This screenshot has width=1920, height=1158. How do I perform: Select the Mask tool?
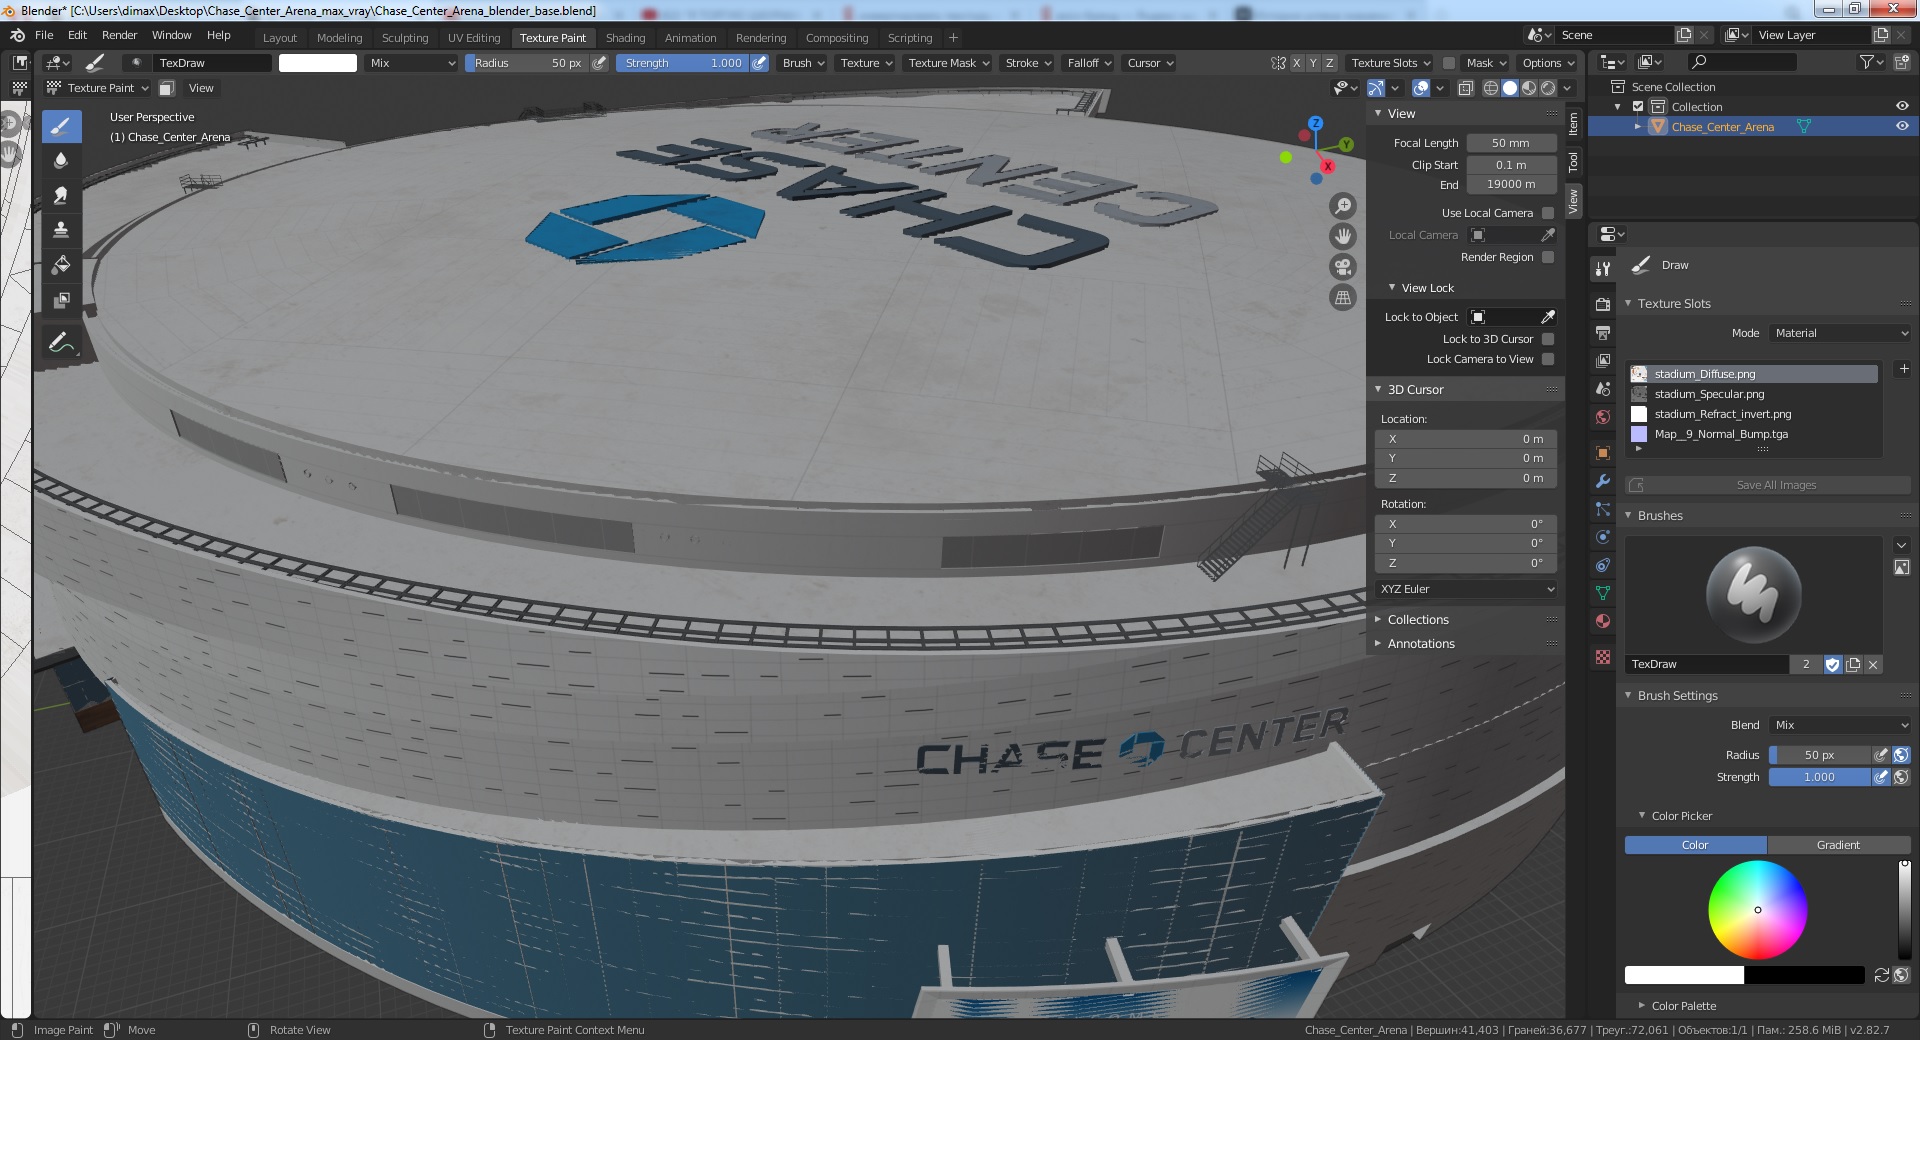click(61, 300)
